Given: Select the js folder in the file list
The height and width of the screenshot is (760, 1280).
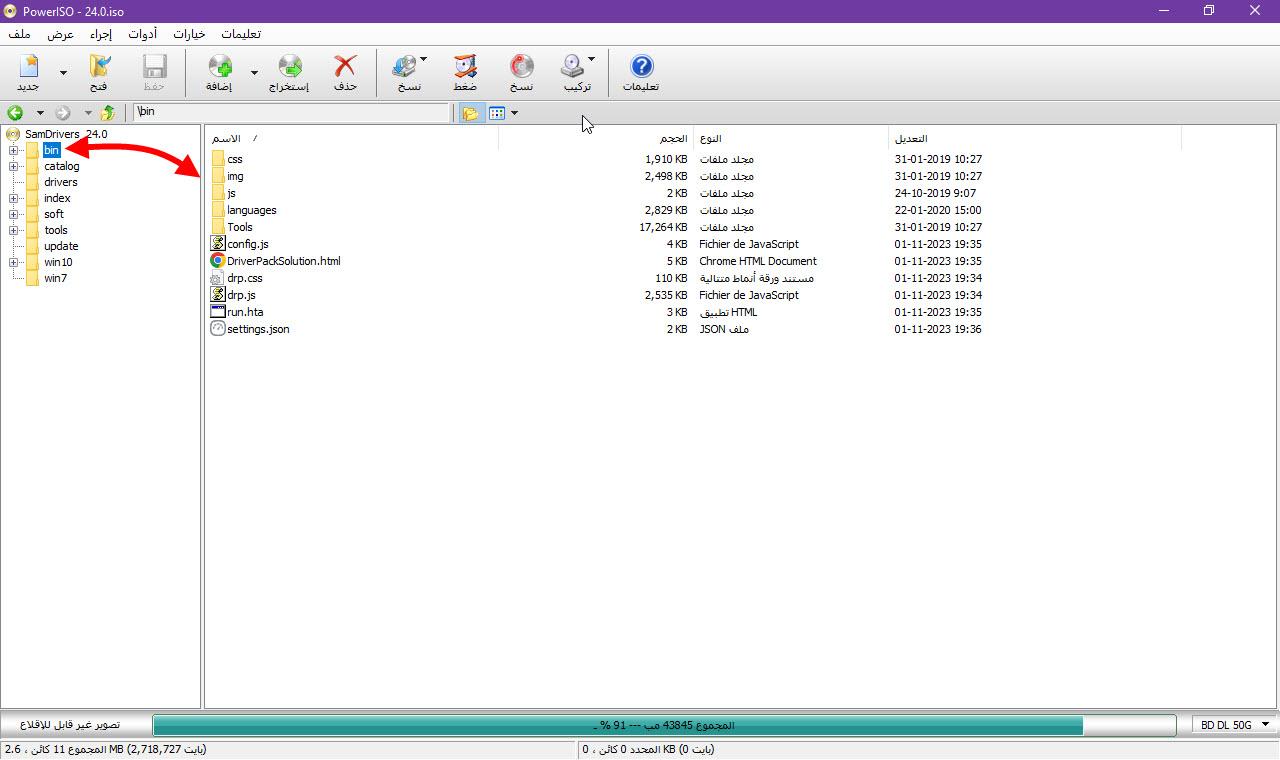Looking at the screenshot, I should click(232, 193).
